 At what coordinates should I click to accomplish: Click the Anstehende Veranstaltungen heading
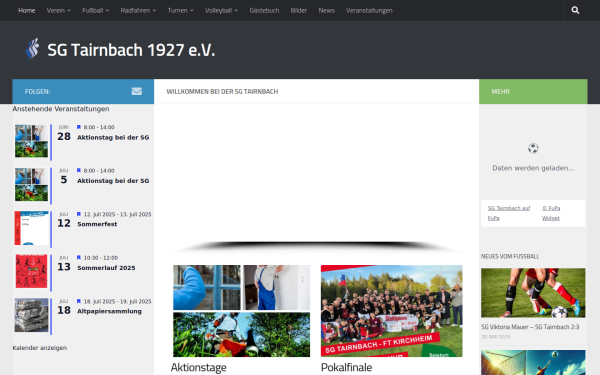[61, 109]
